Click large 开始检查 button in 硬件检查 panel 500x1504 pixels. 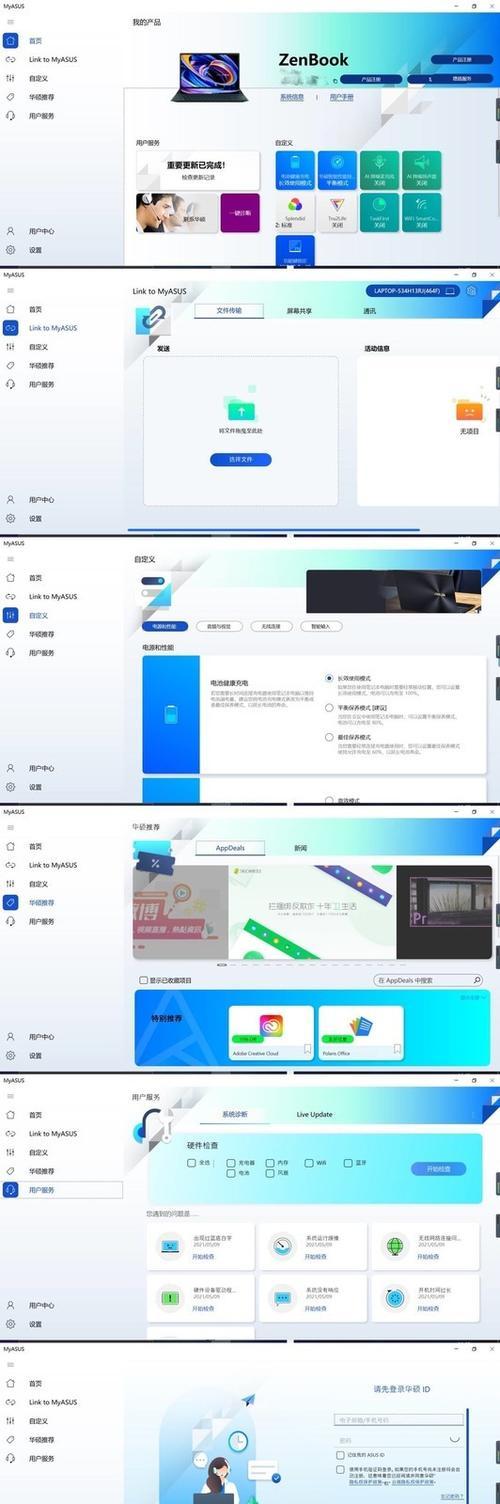(x=438, y=1168)
